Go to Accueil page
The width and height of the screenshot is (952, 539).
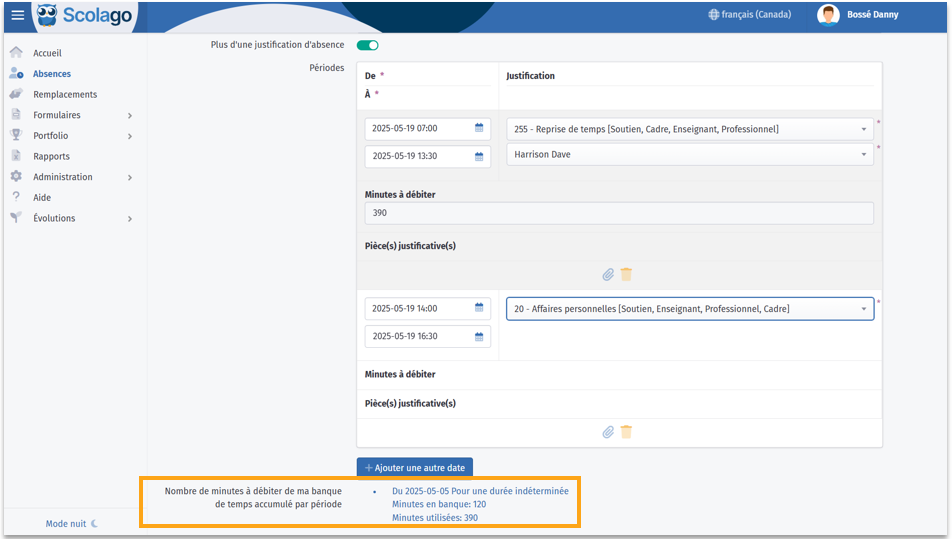coord(47,53)
